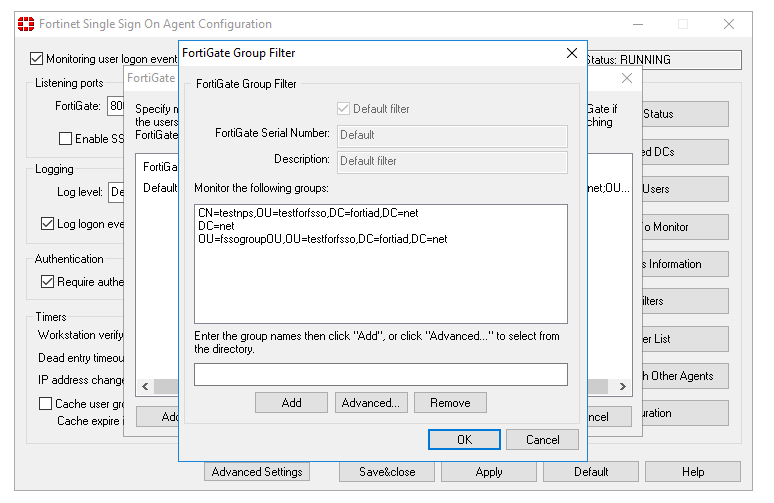
Task: Open Help in main window
Action: 693,472
